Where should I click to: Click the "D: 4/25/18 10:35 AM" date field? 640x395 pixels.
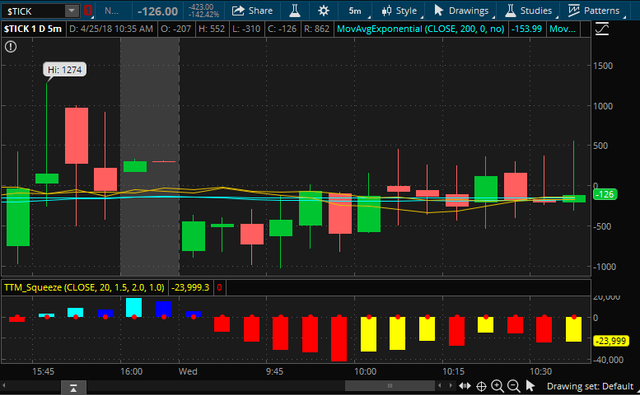tap(111, 29)
